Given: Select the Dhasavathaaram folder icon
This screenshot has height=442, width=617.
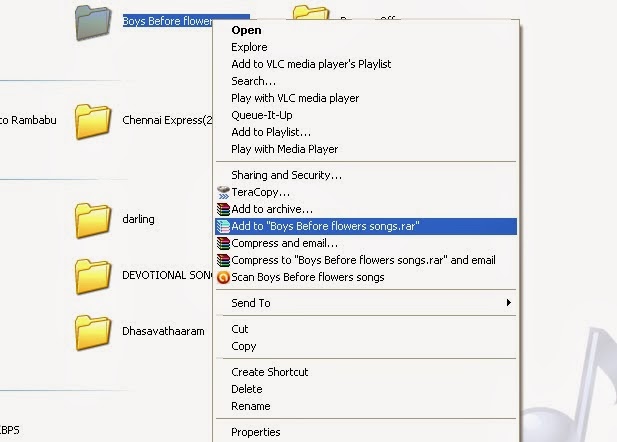Looking at the screenshot, I should (x=92, y=332).
